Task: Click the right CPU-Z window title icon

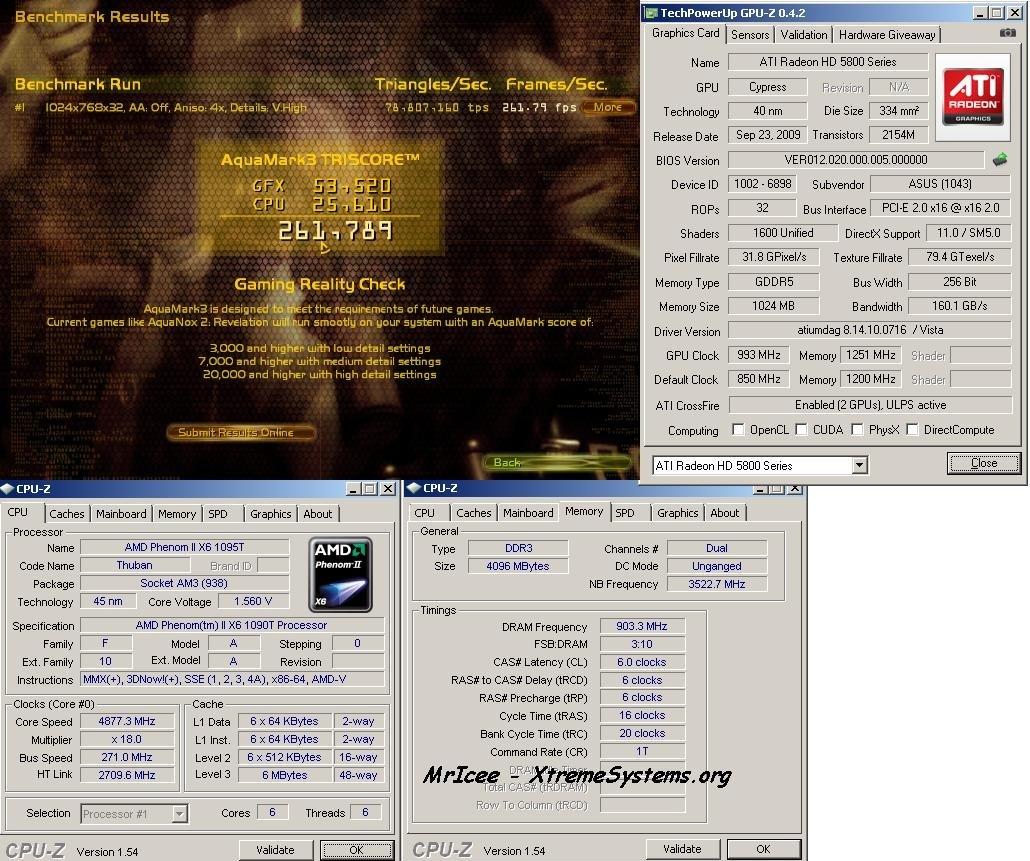Action: pyautogui.click(x=414, y=488)
